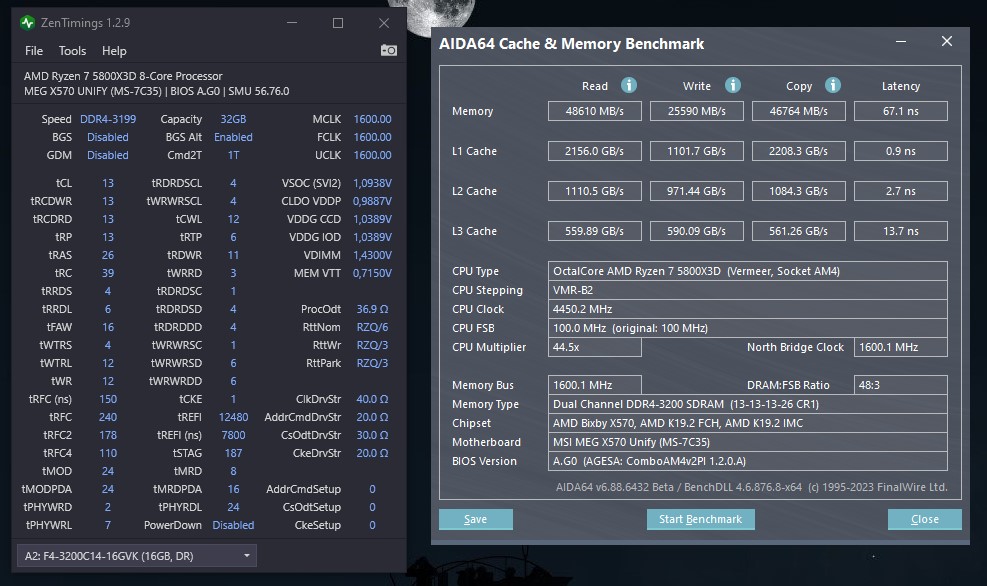Click the L2 Cache Read value 1110.5 GB/s
Image resolution: width=987 pixels, height=586 pixels.
click(x=595, y=191)
